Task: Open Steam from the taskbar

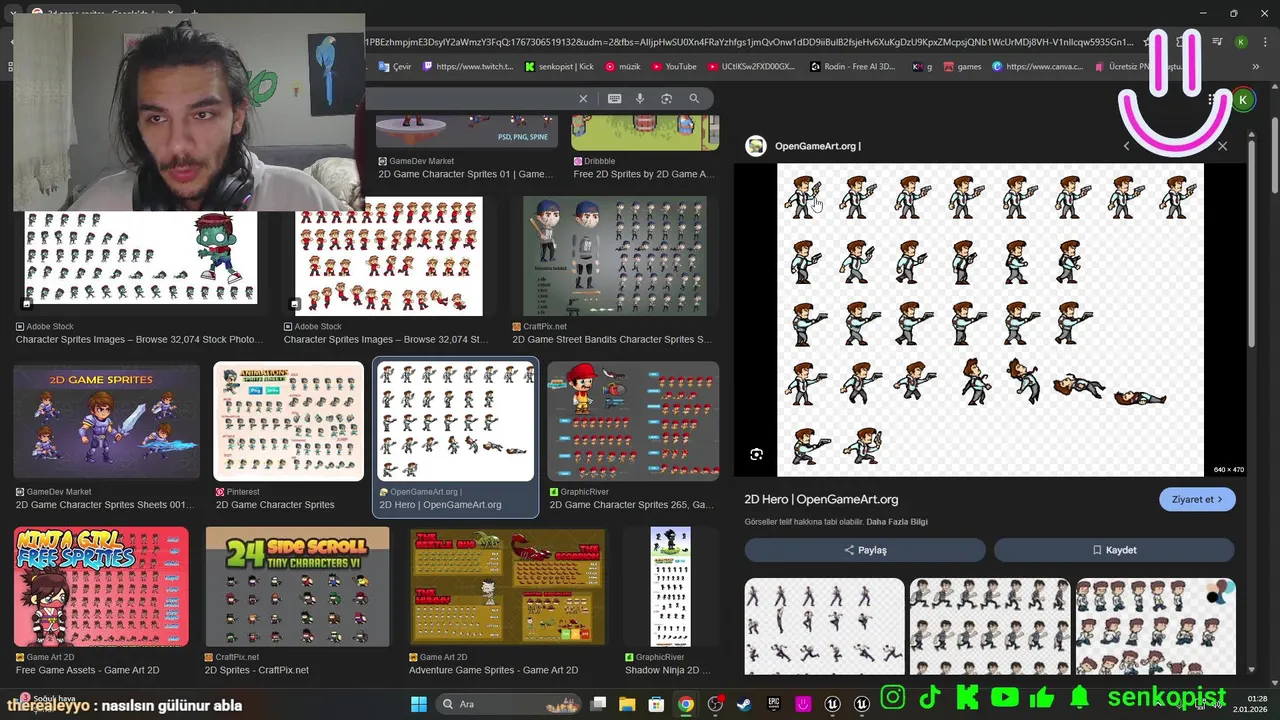Action: [744, 704]
